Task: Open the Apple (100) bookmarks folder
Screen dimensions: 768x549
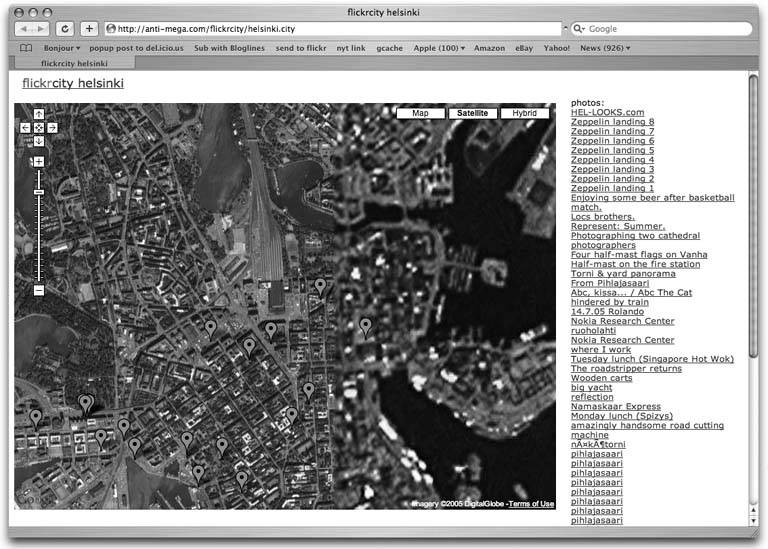Action: point(438,48)
